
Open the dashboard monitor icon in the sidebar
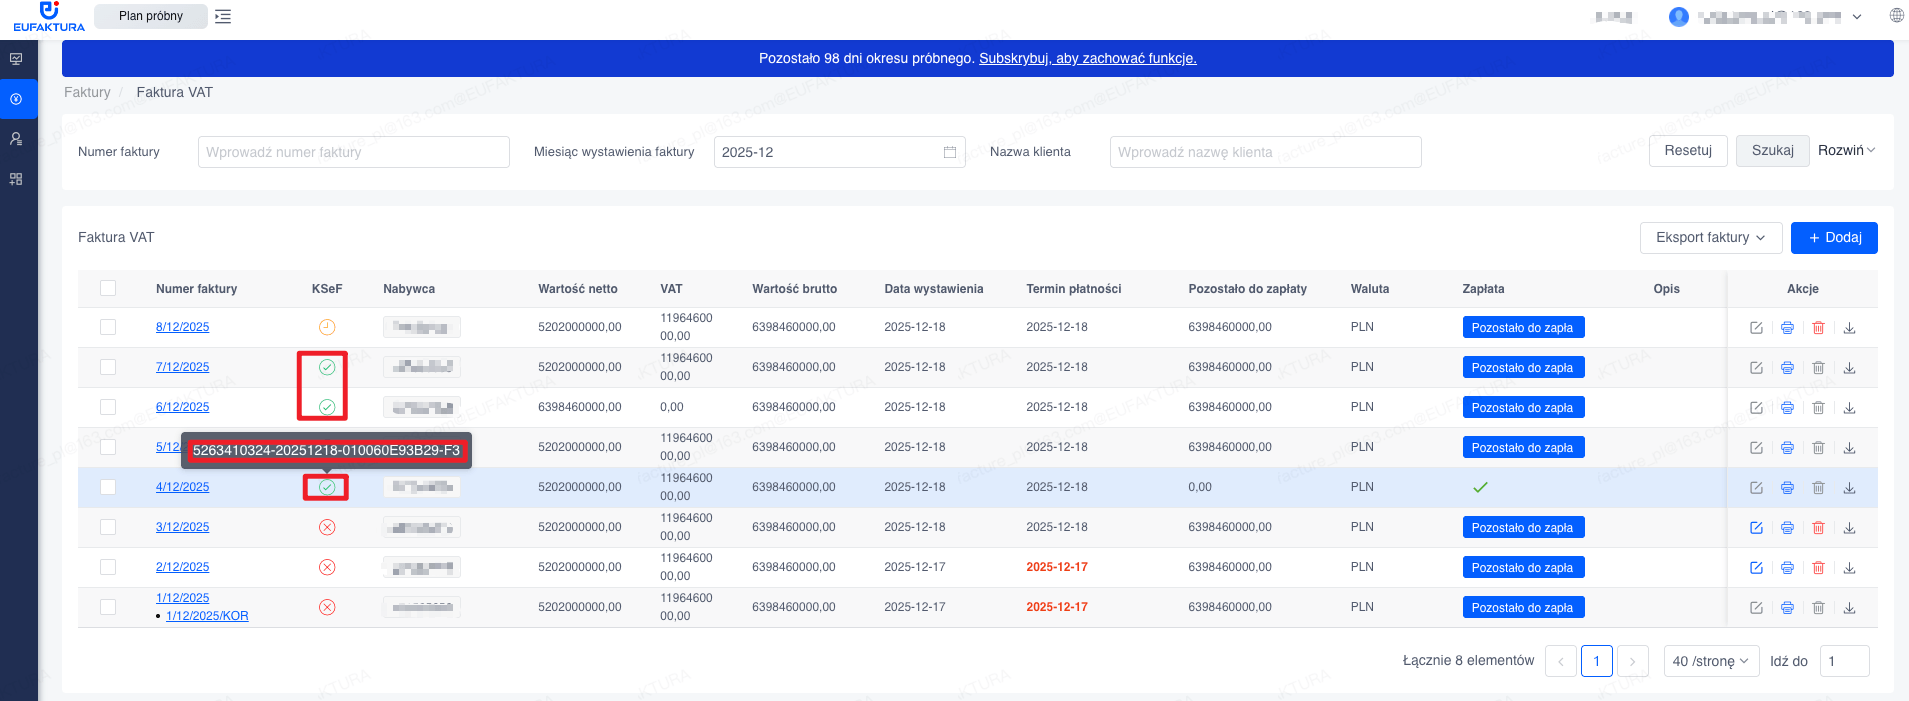point(16,59)
